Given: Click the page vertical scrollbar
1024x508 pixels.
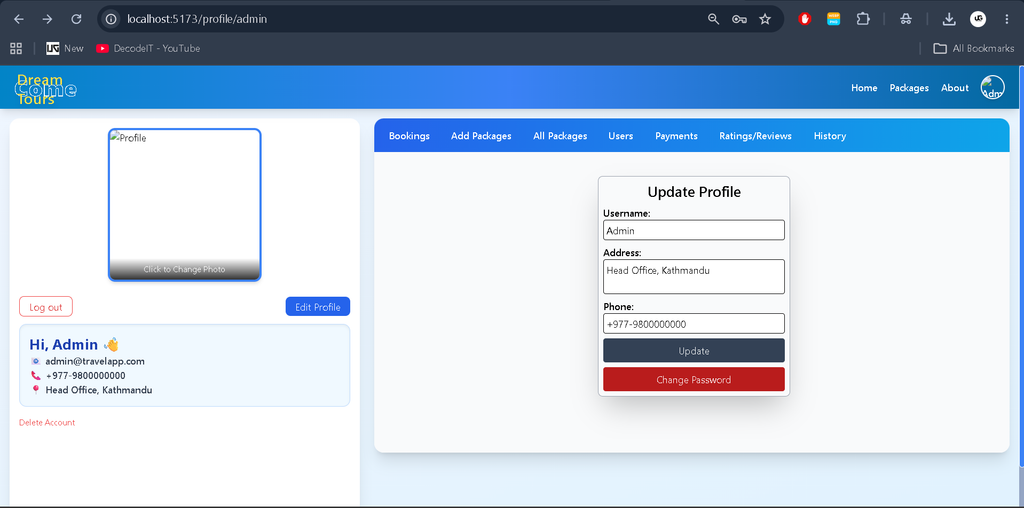Looking at the screenshot, I should [1021, 266].
